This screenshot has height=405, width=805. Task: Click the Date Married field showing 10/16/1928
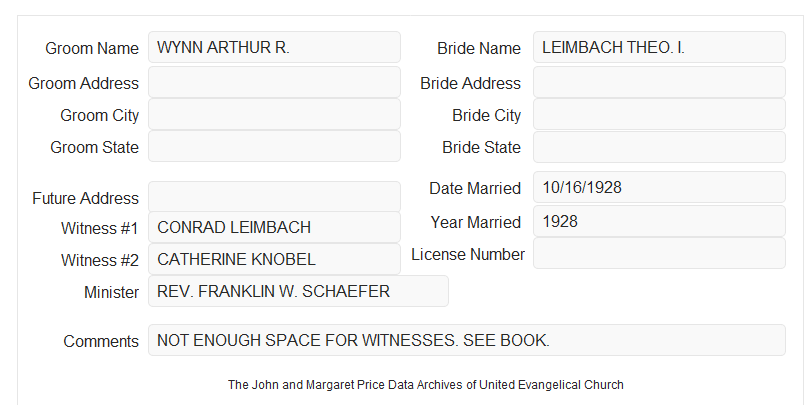click(659, 187)
